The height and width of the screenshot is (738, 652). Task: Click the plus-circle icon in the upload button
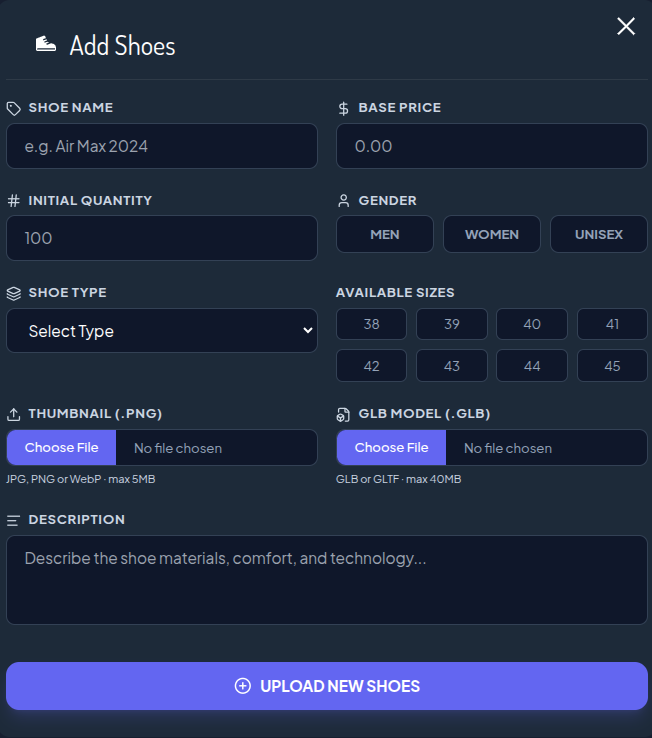pyautogui.click(x=242, y=686)
